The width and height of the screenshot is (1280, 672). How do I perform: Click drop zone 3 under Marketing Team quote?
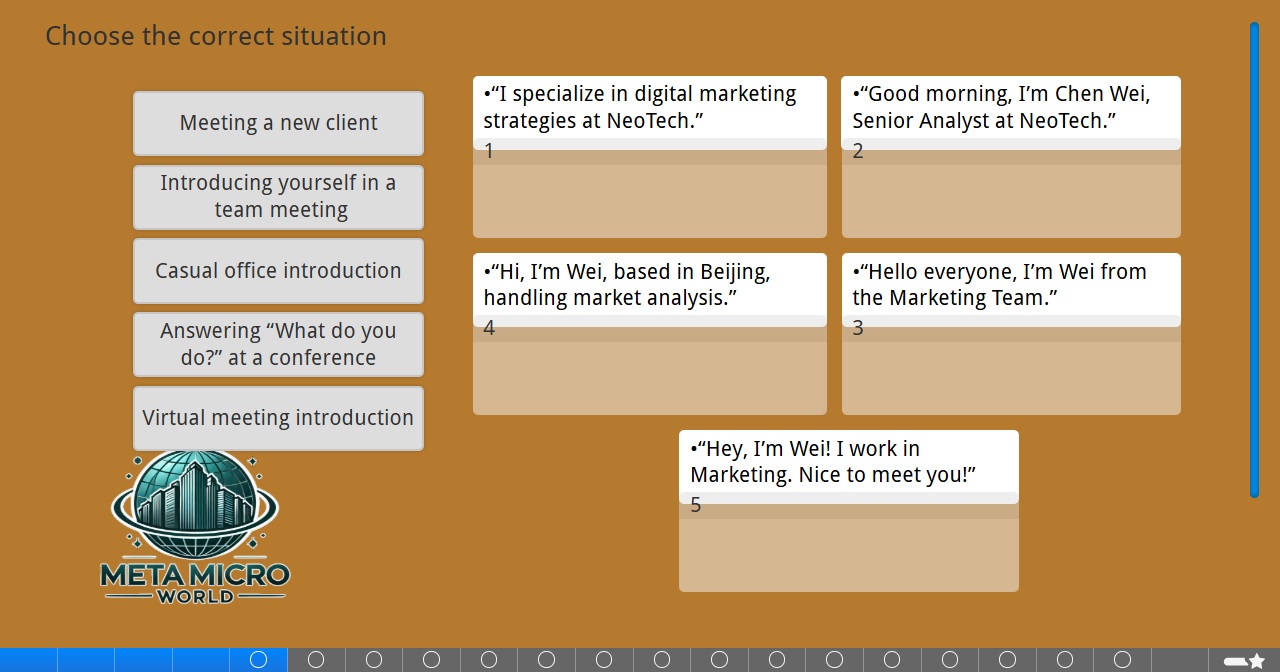coord(1010,376)
